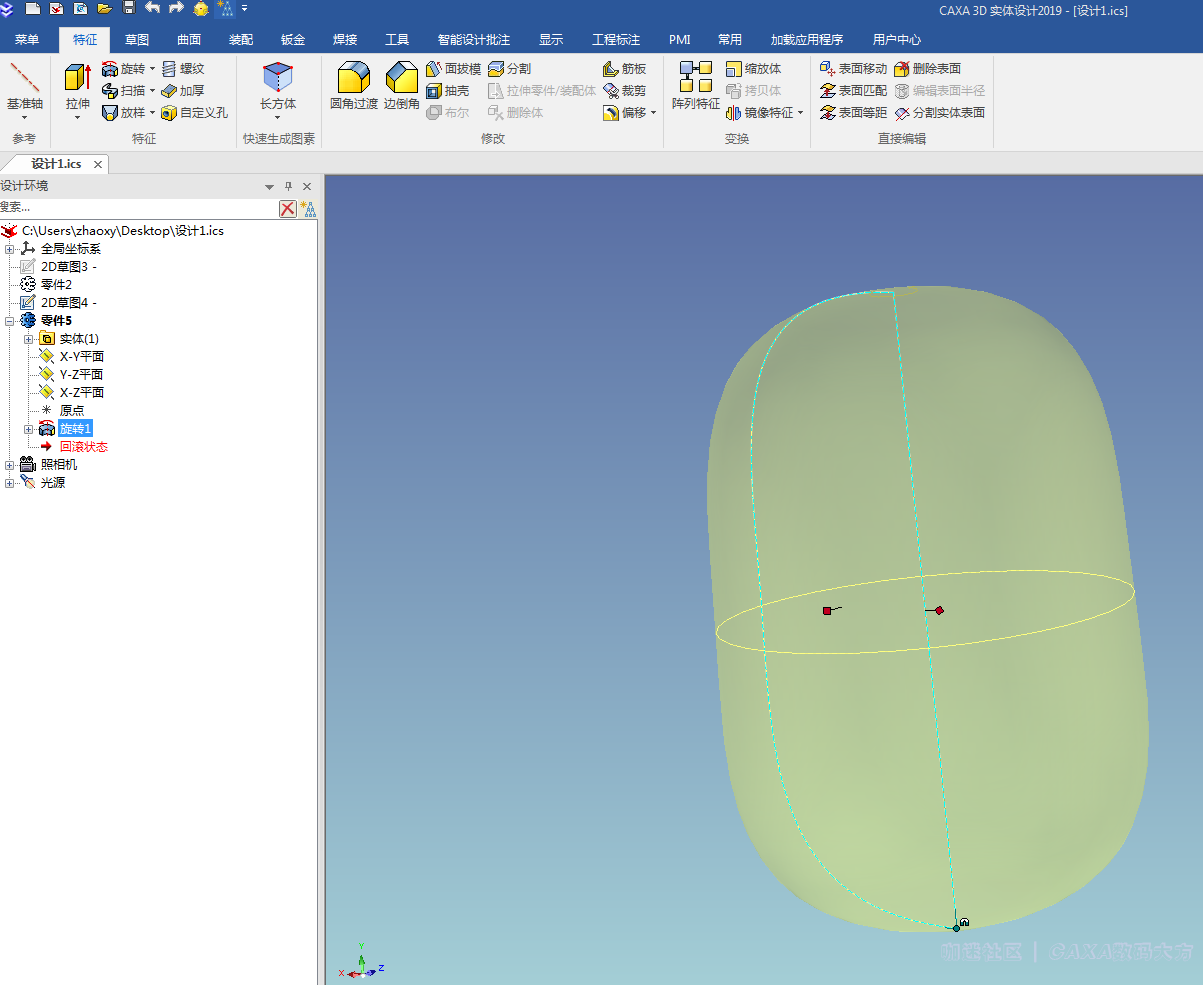
Task: Close the 设计1.ics document tab
Action: (x=98, y=164)
